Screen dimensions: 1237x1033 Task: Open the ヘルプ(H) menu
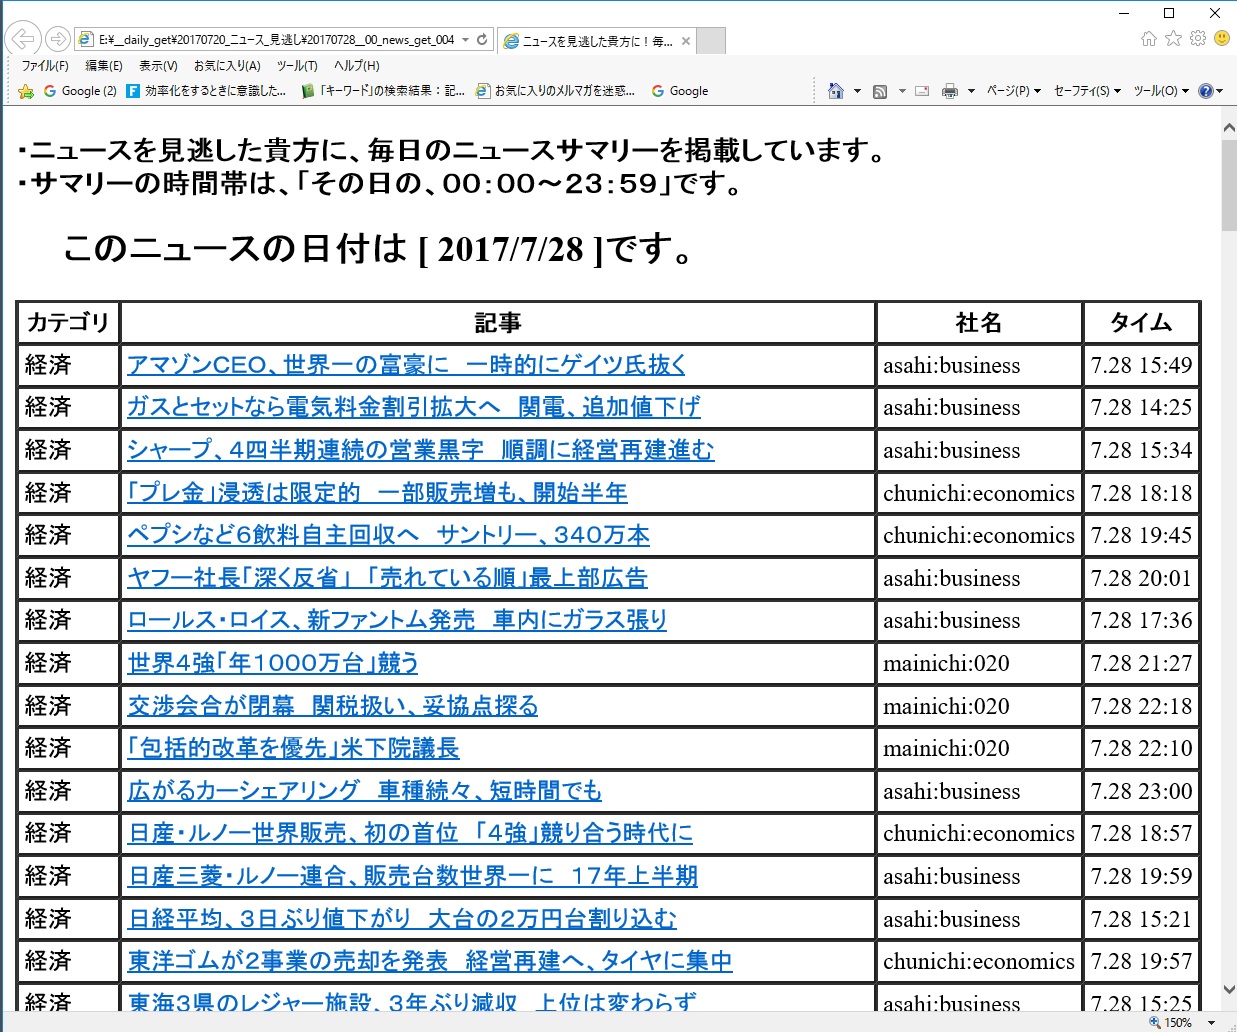[357, 66]
